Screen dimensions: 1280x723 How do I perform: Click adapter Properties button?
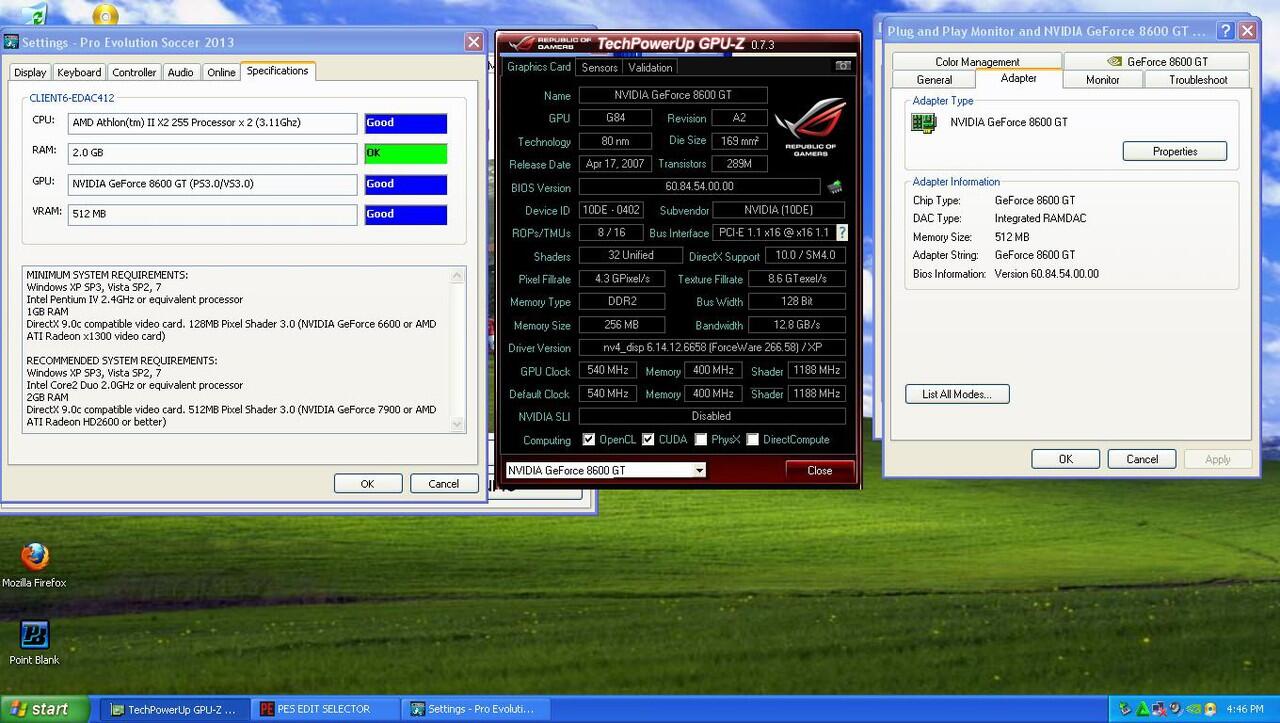[1175, 152]
